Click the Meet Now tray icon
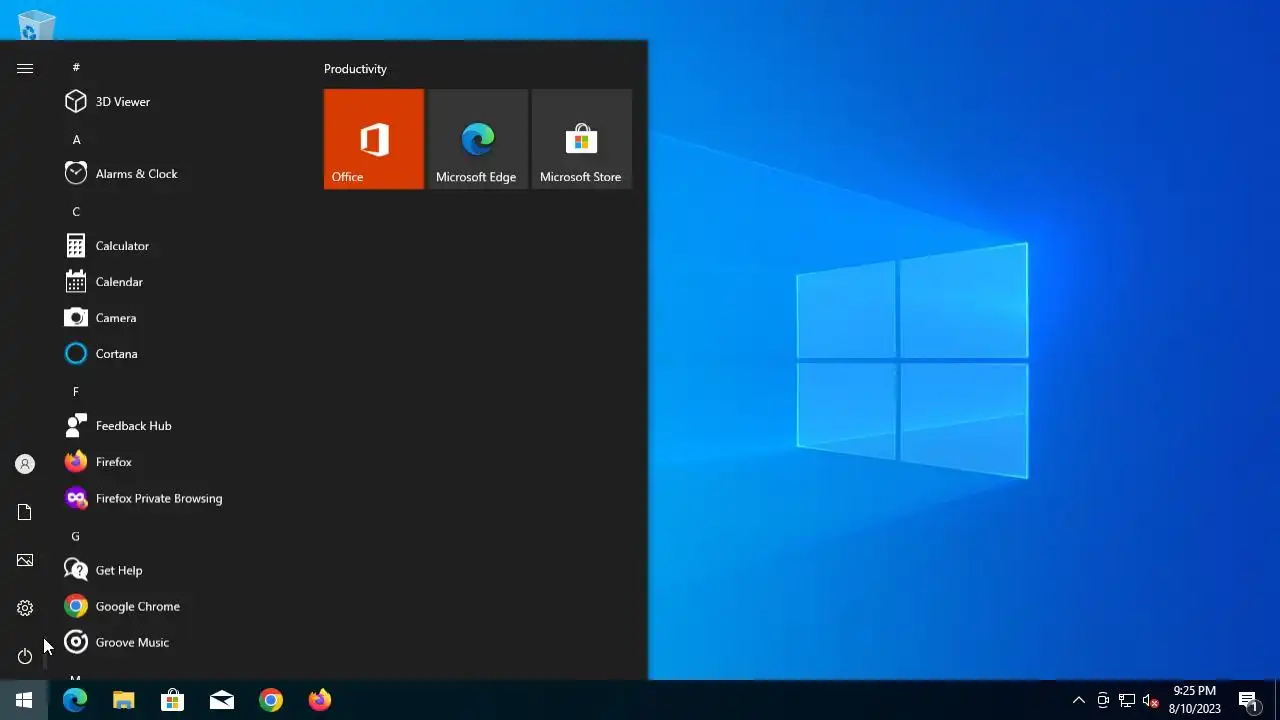1280x720 pixels. 1103,700
